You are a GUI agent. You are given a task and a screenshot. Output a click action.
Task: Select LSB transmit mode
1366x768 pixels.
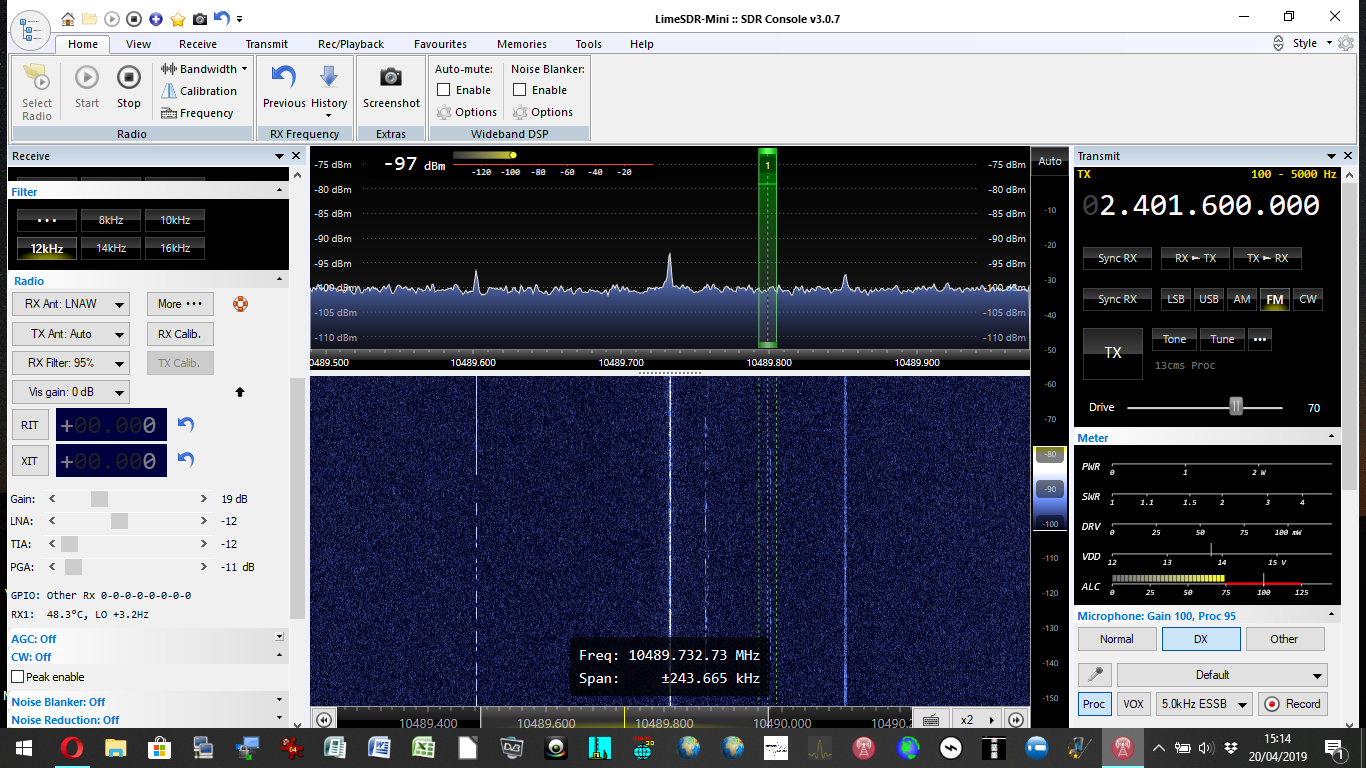1176,299
